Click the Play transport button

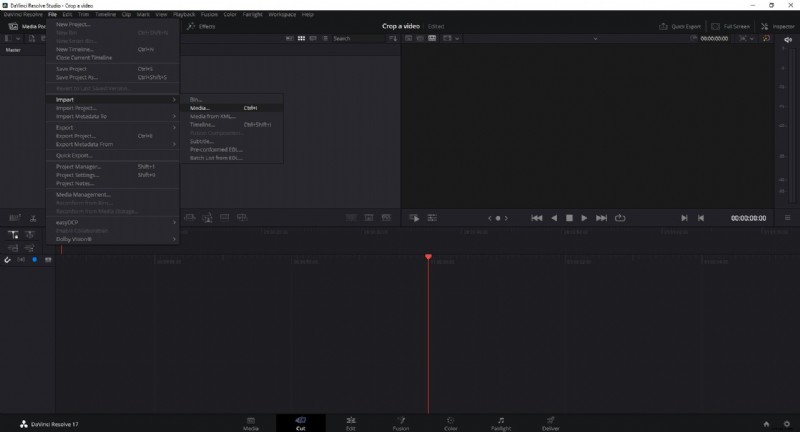pos(584,218)
